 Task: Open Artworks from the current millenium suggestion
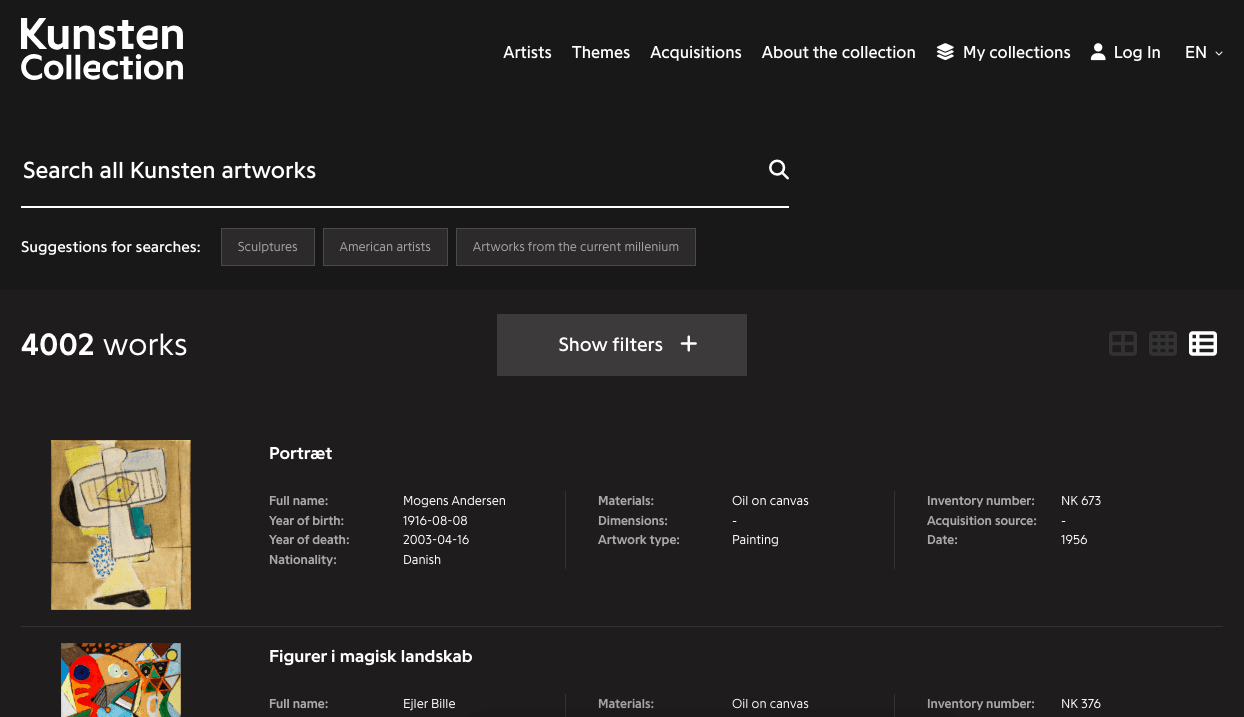pos(575,246)
